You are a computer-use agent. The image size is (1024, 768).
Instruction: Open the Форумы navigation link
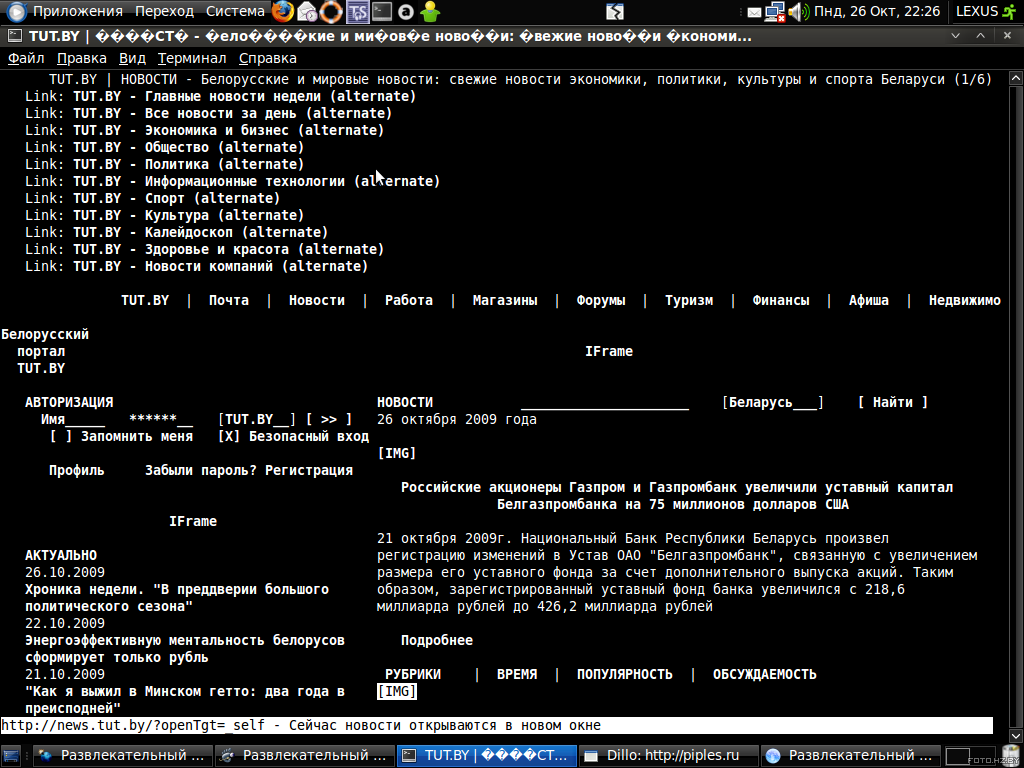601,300
